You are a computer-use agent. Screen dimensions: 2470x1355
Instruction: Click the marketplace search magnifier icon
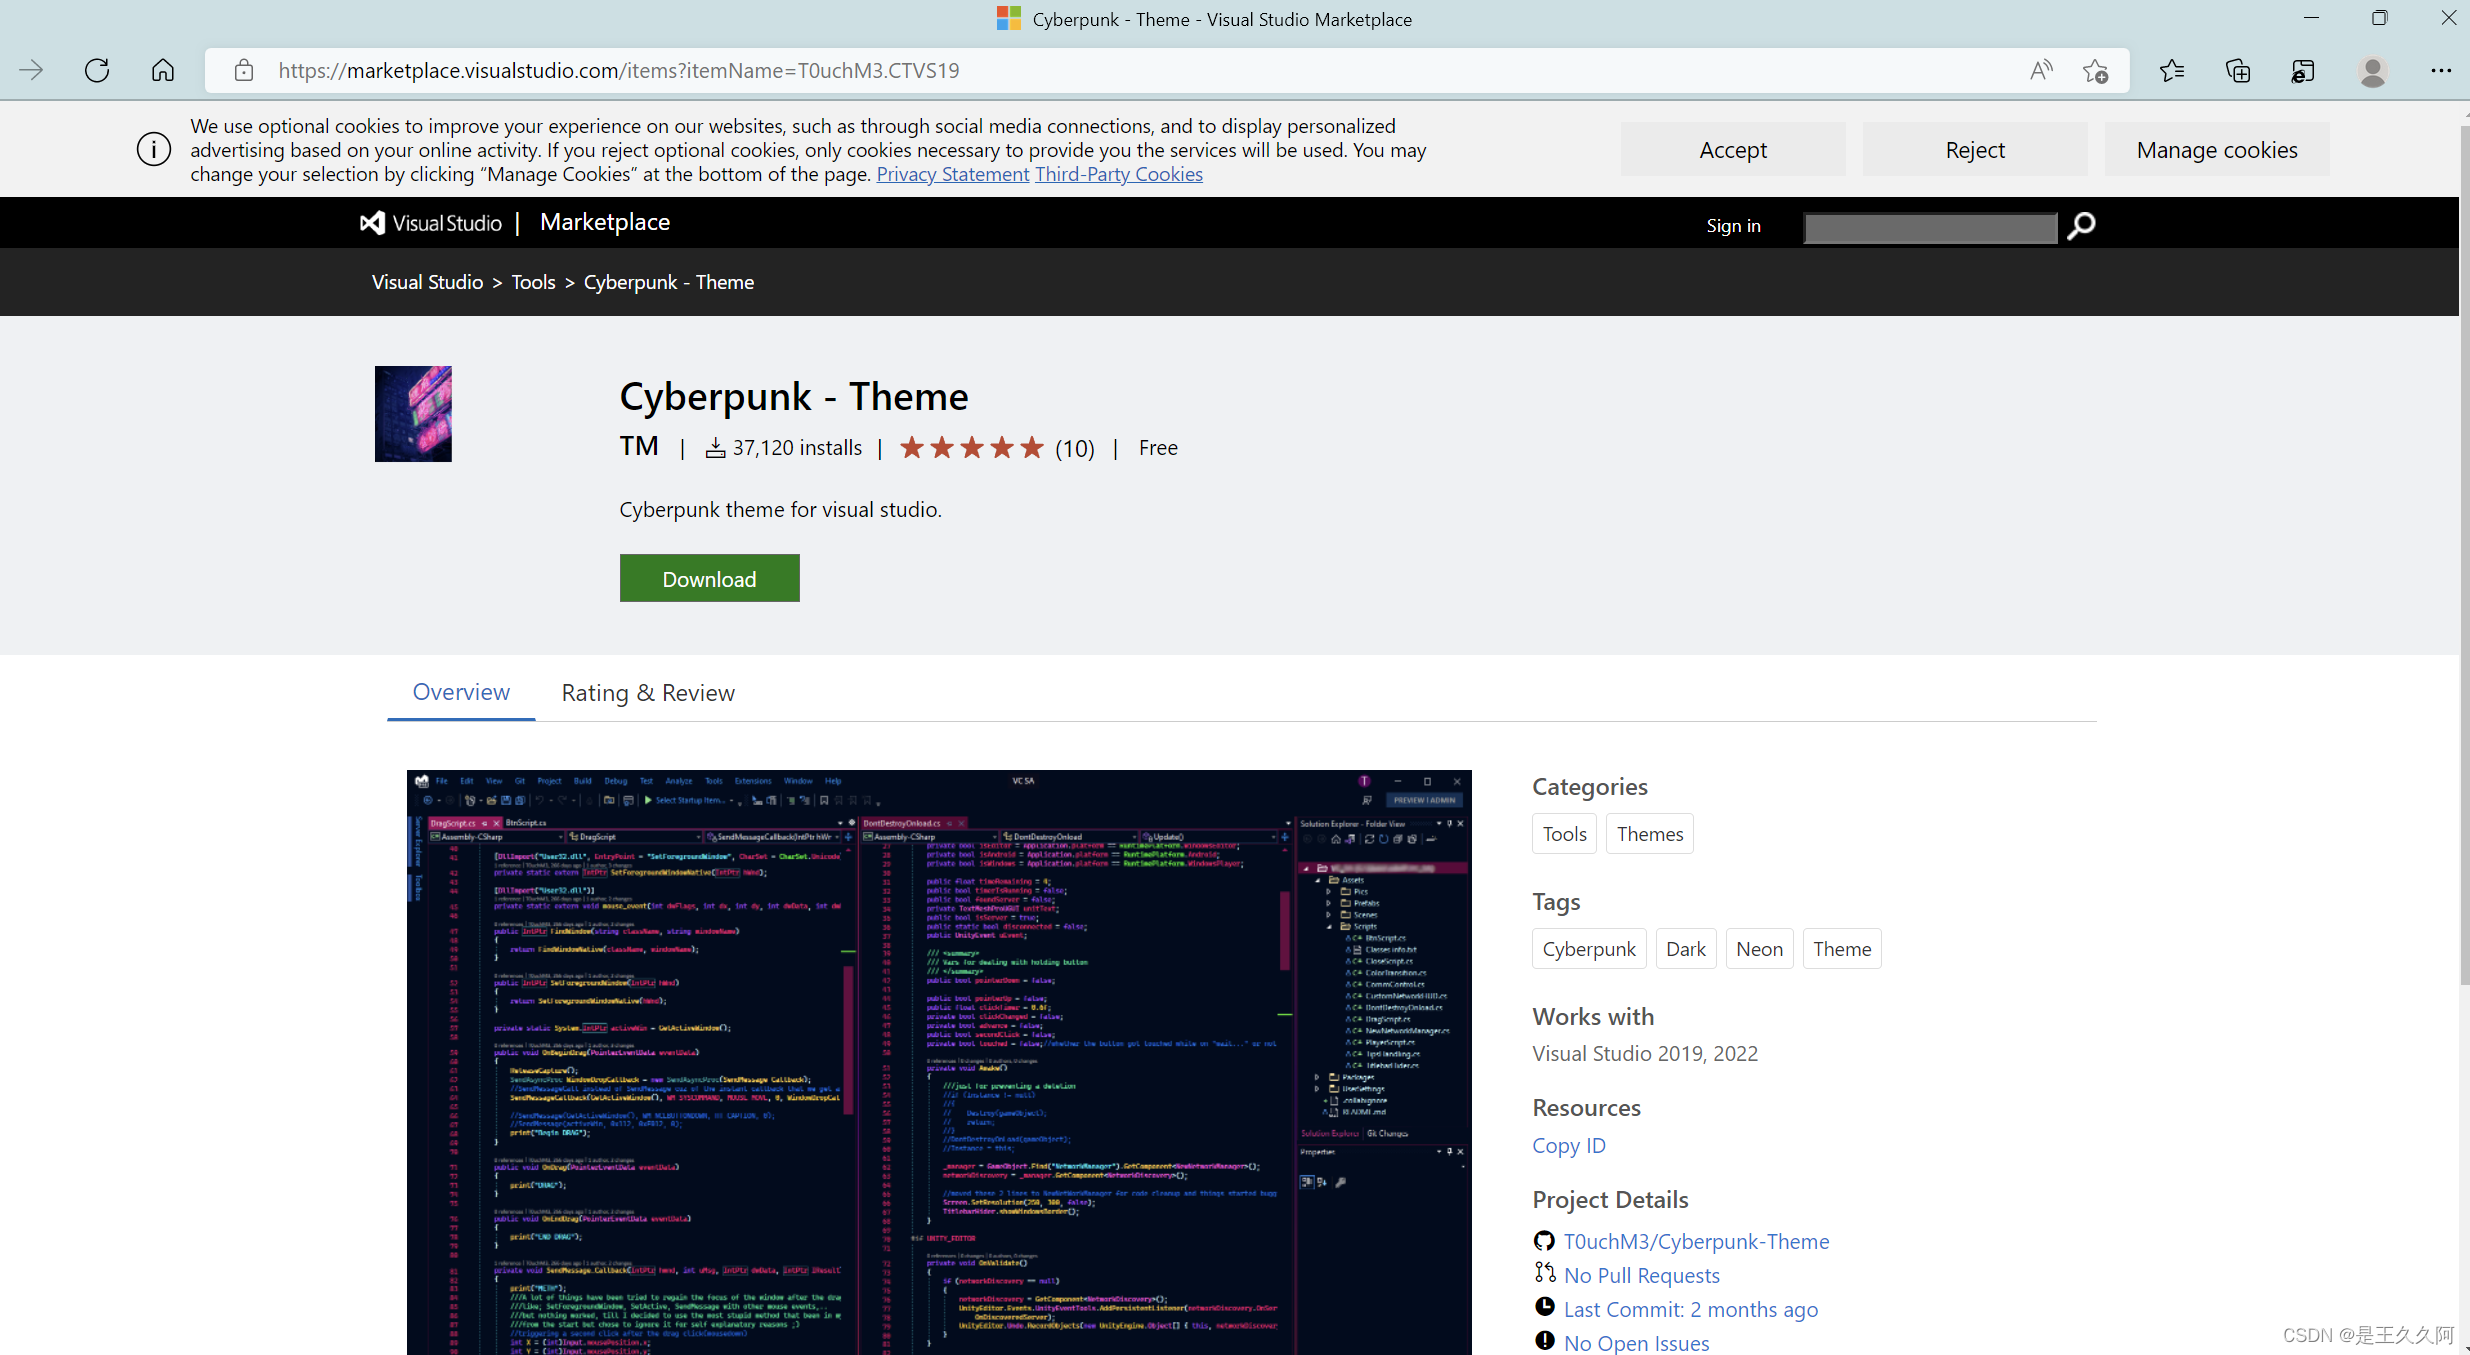point(2081,226)
